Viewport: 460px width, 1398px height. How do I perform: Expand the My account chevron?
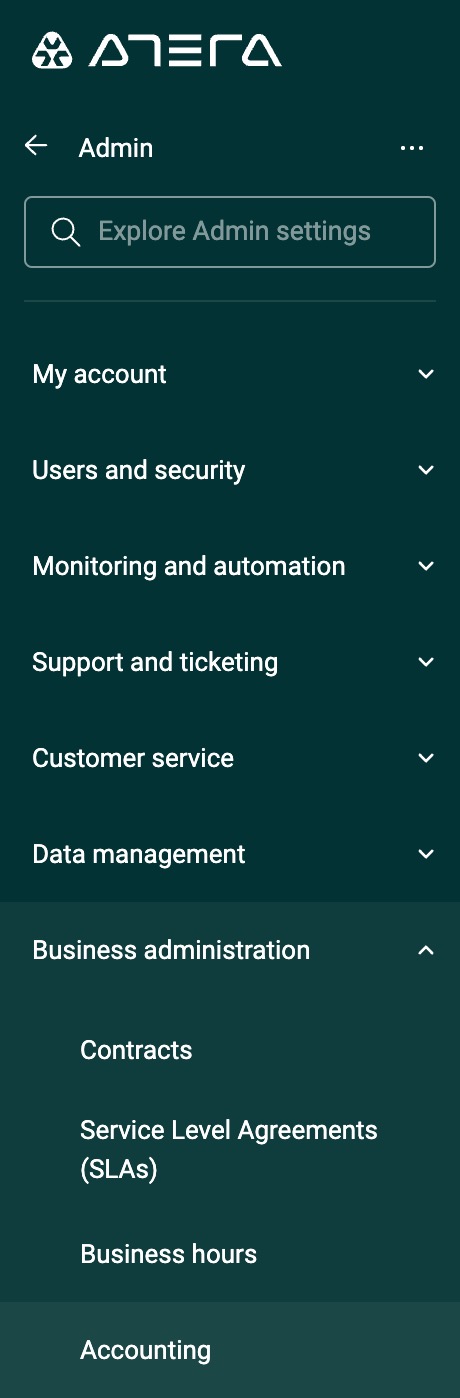(426, 374)
